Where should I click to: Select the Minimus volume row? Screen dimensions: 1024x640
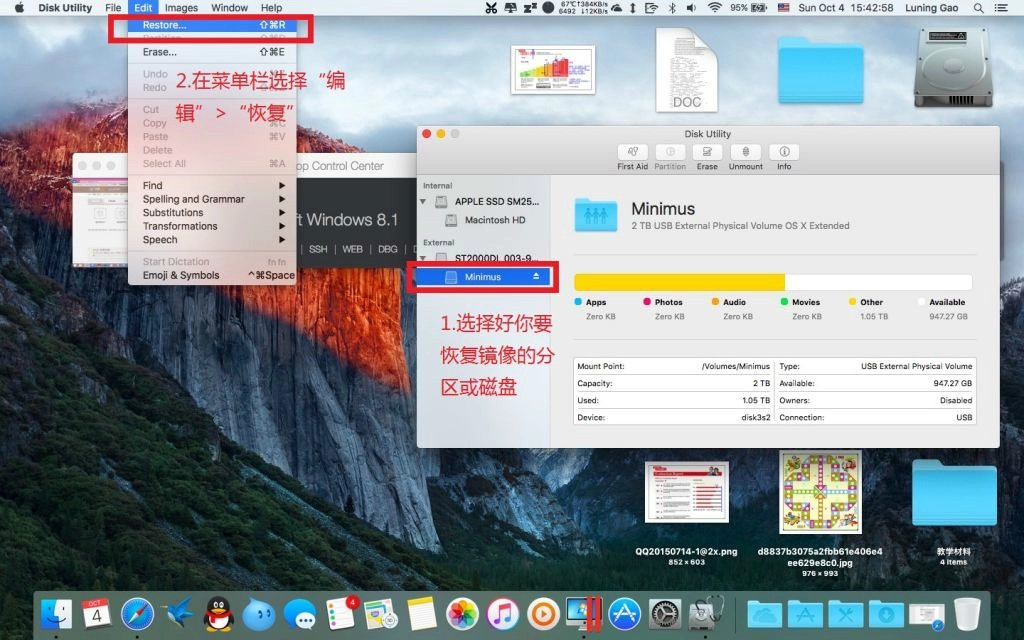click(x=484, y=277)
